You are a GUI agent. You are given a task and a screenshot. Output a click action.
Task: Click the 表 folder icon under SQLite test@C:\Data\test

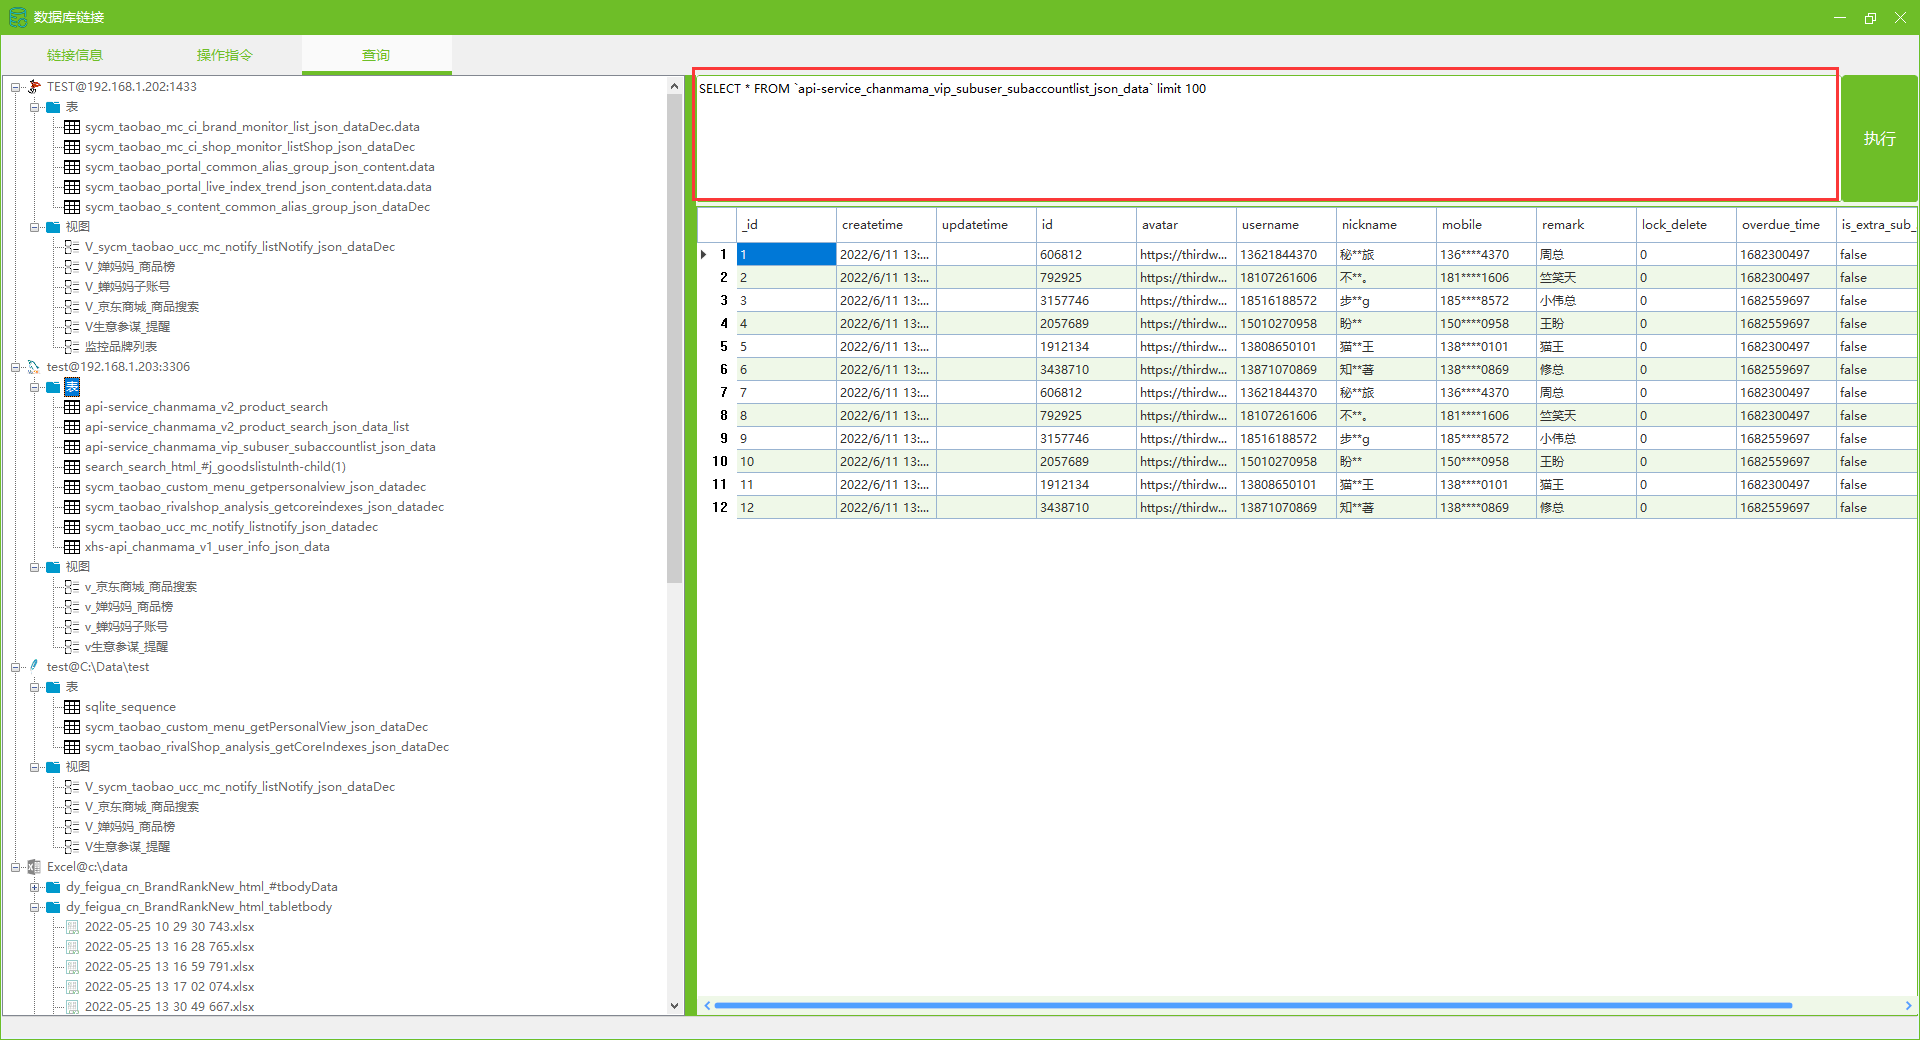click(x=53, y=687)
